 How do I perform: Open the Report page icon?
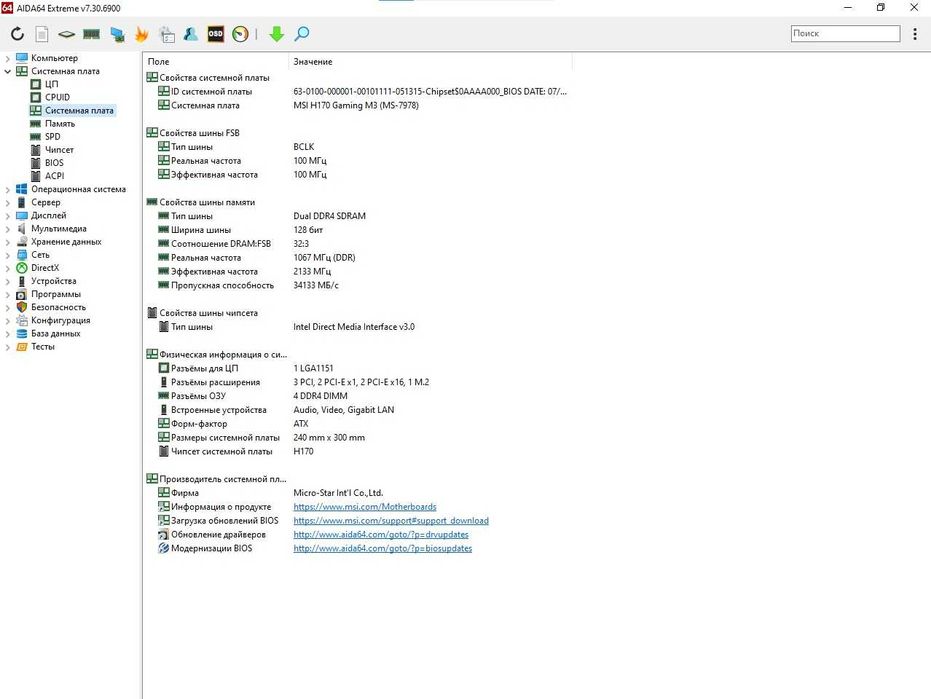click(42, 34)
